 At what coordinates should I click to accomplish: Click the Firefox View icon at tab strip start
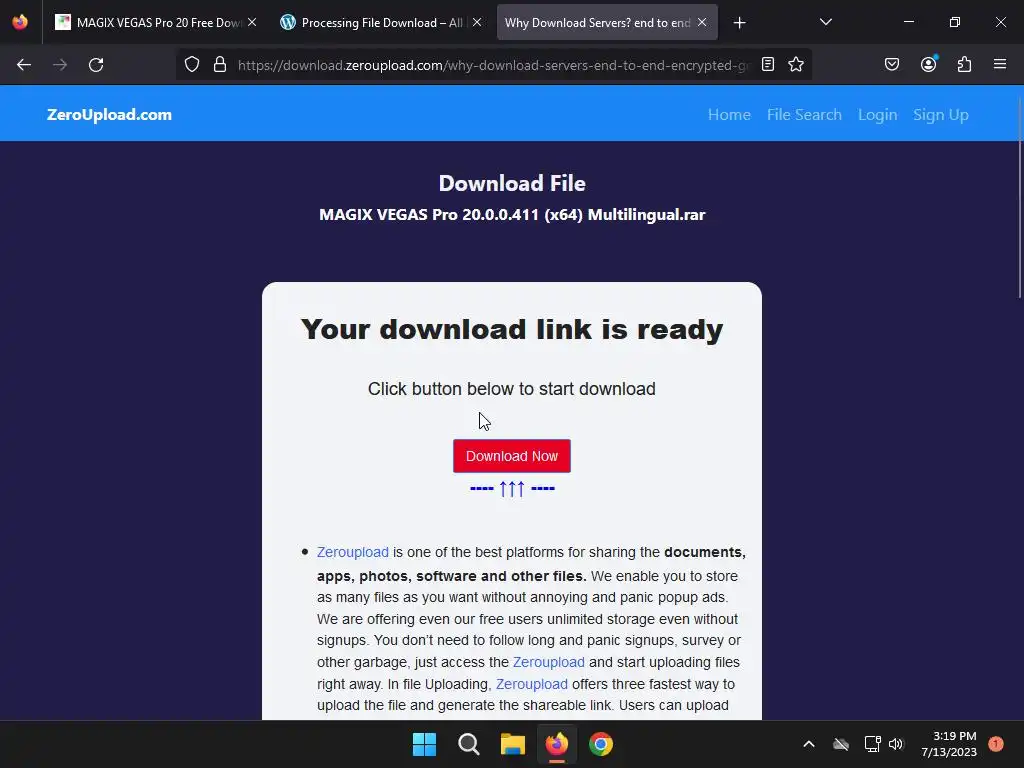(20, 22)
